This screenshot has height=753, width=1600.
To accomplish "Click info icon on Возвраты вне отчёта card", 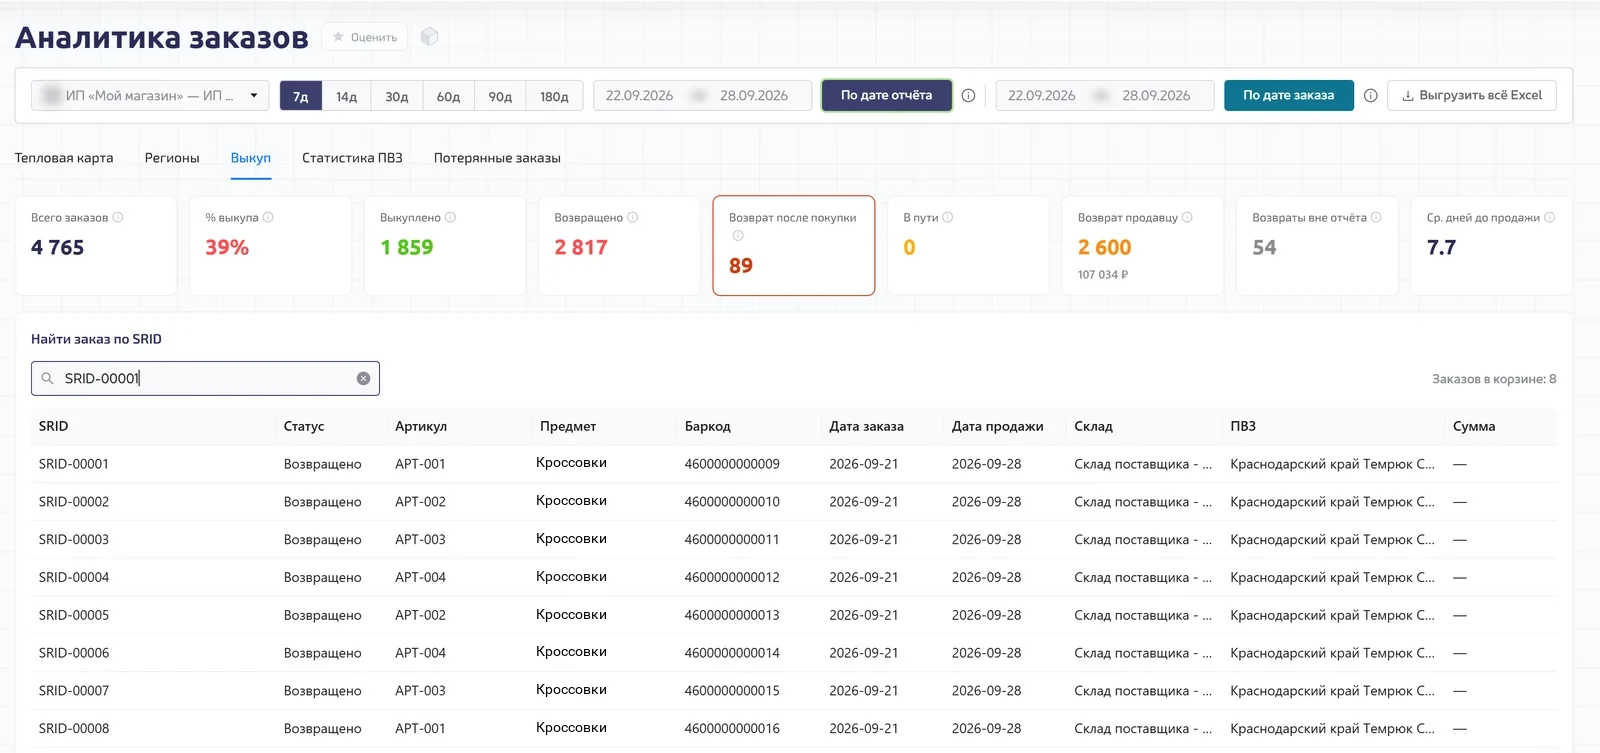I will click(x=1376, y=217).
